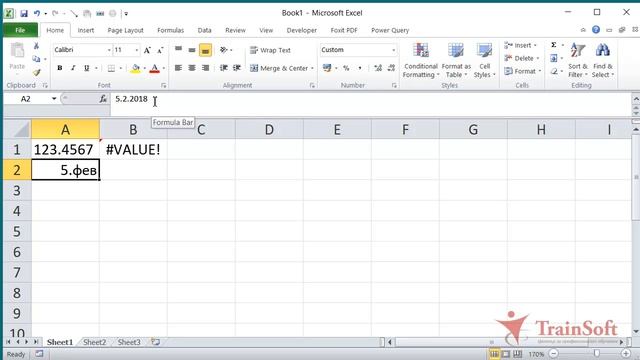The image size is (640, 360).
Task: Open the Data tab
Action: (x=204, y=30)
